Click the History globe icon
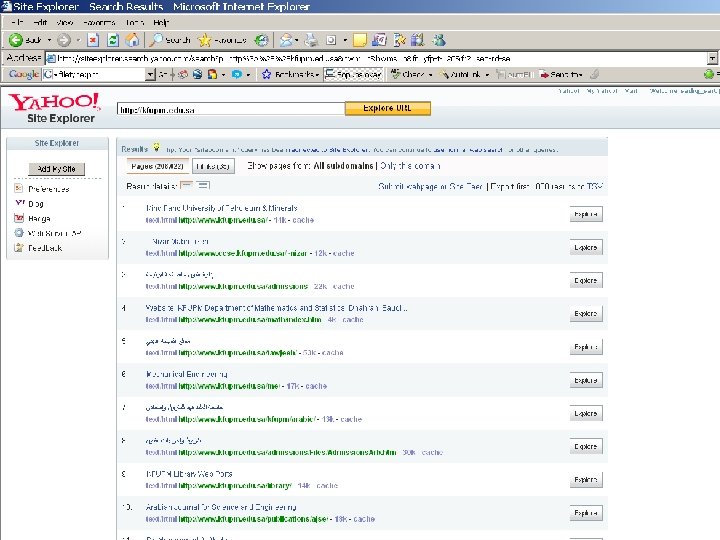The image size is (720, 540). 262,40
